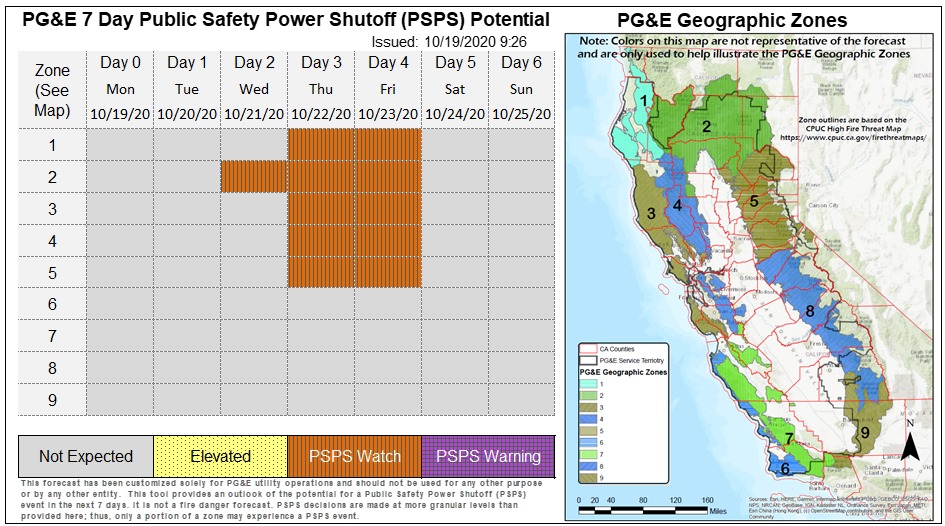
Task: Click zone 4 blue swatch in map legend
Action: (x=588, y=419)
